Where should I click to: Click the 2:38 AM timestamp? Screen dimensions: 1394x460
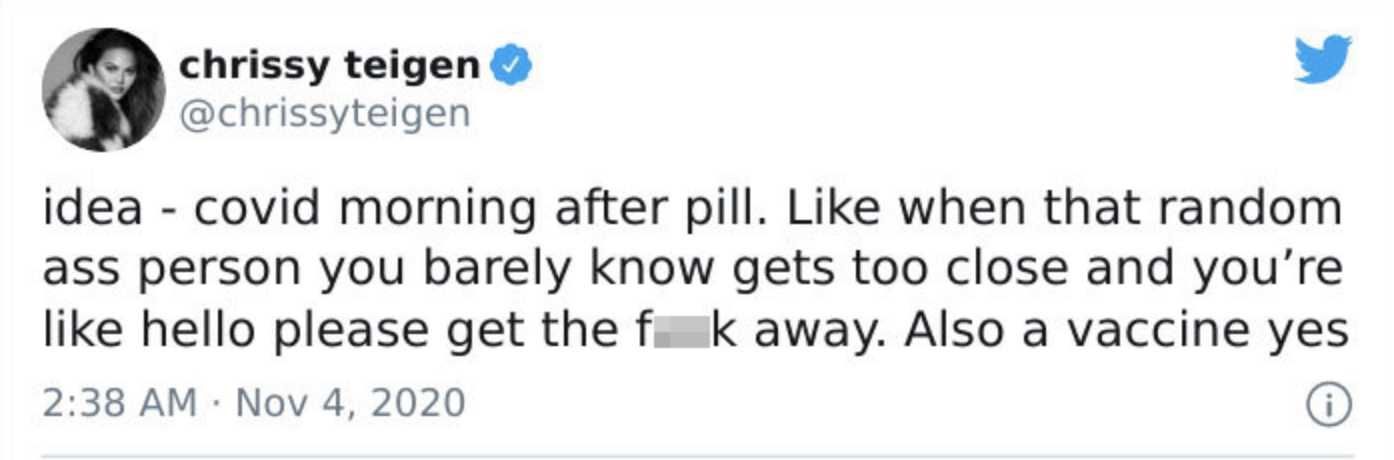120,403
